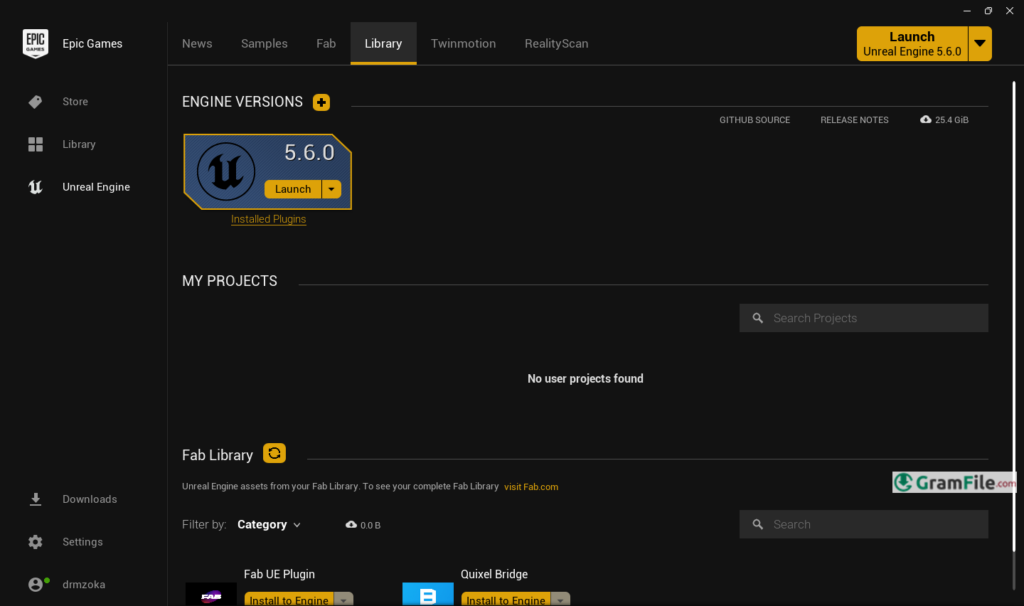Click the 25.4 GiB size text
Screen dimensions: 1024x606
pyautogui.click(x=952, y=120)
